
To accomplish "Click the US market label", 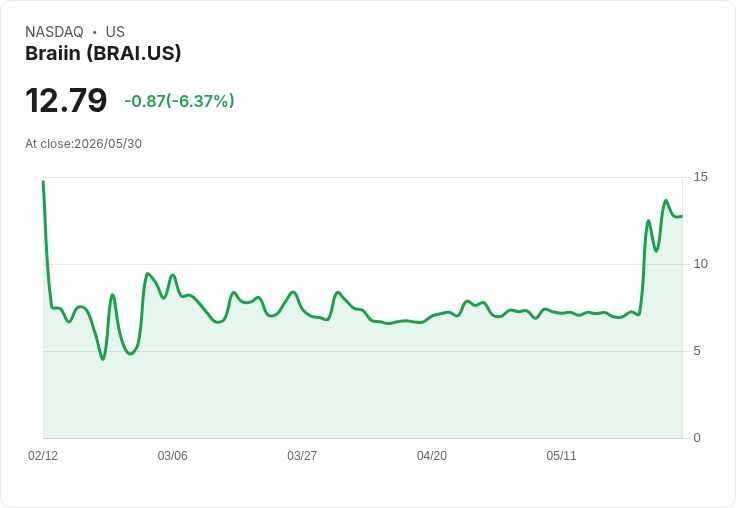I will 115,32.
